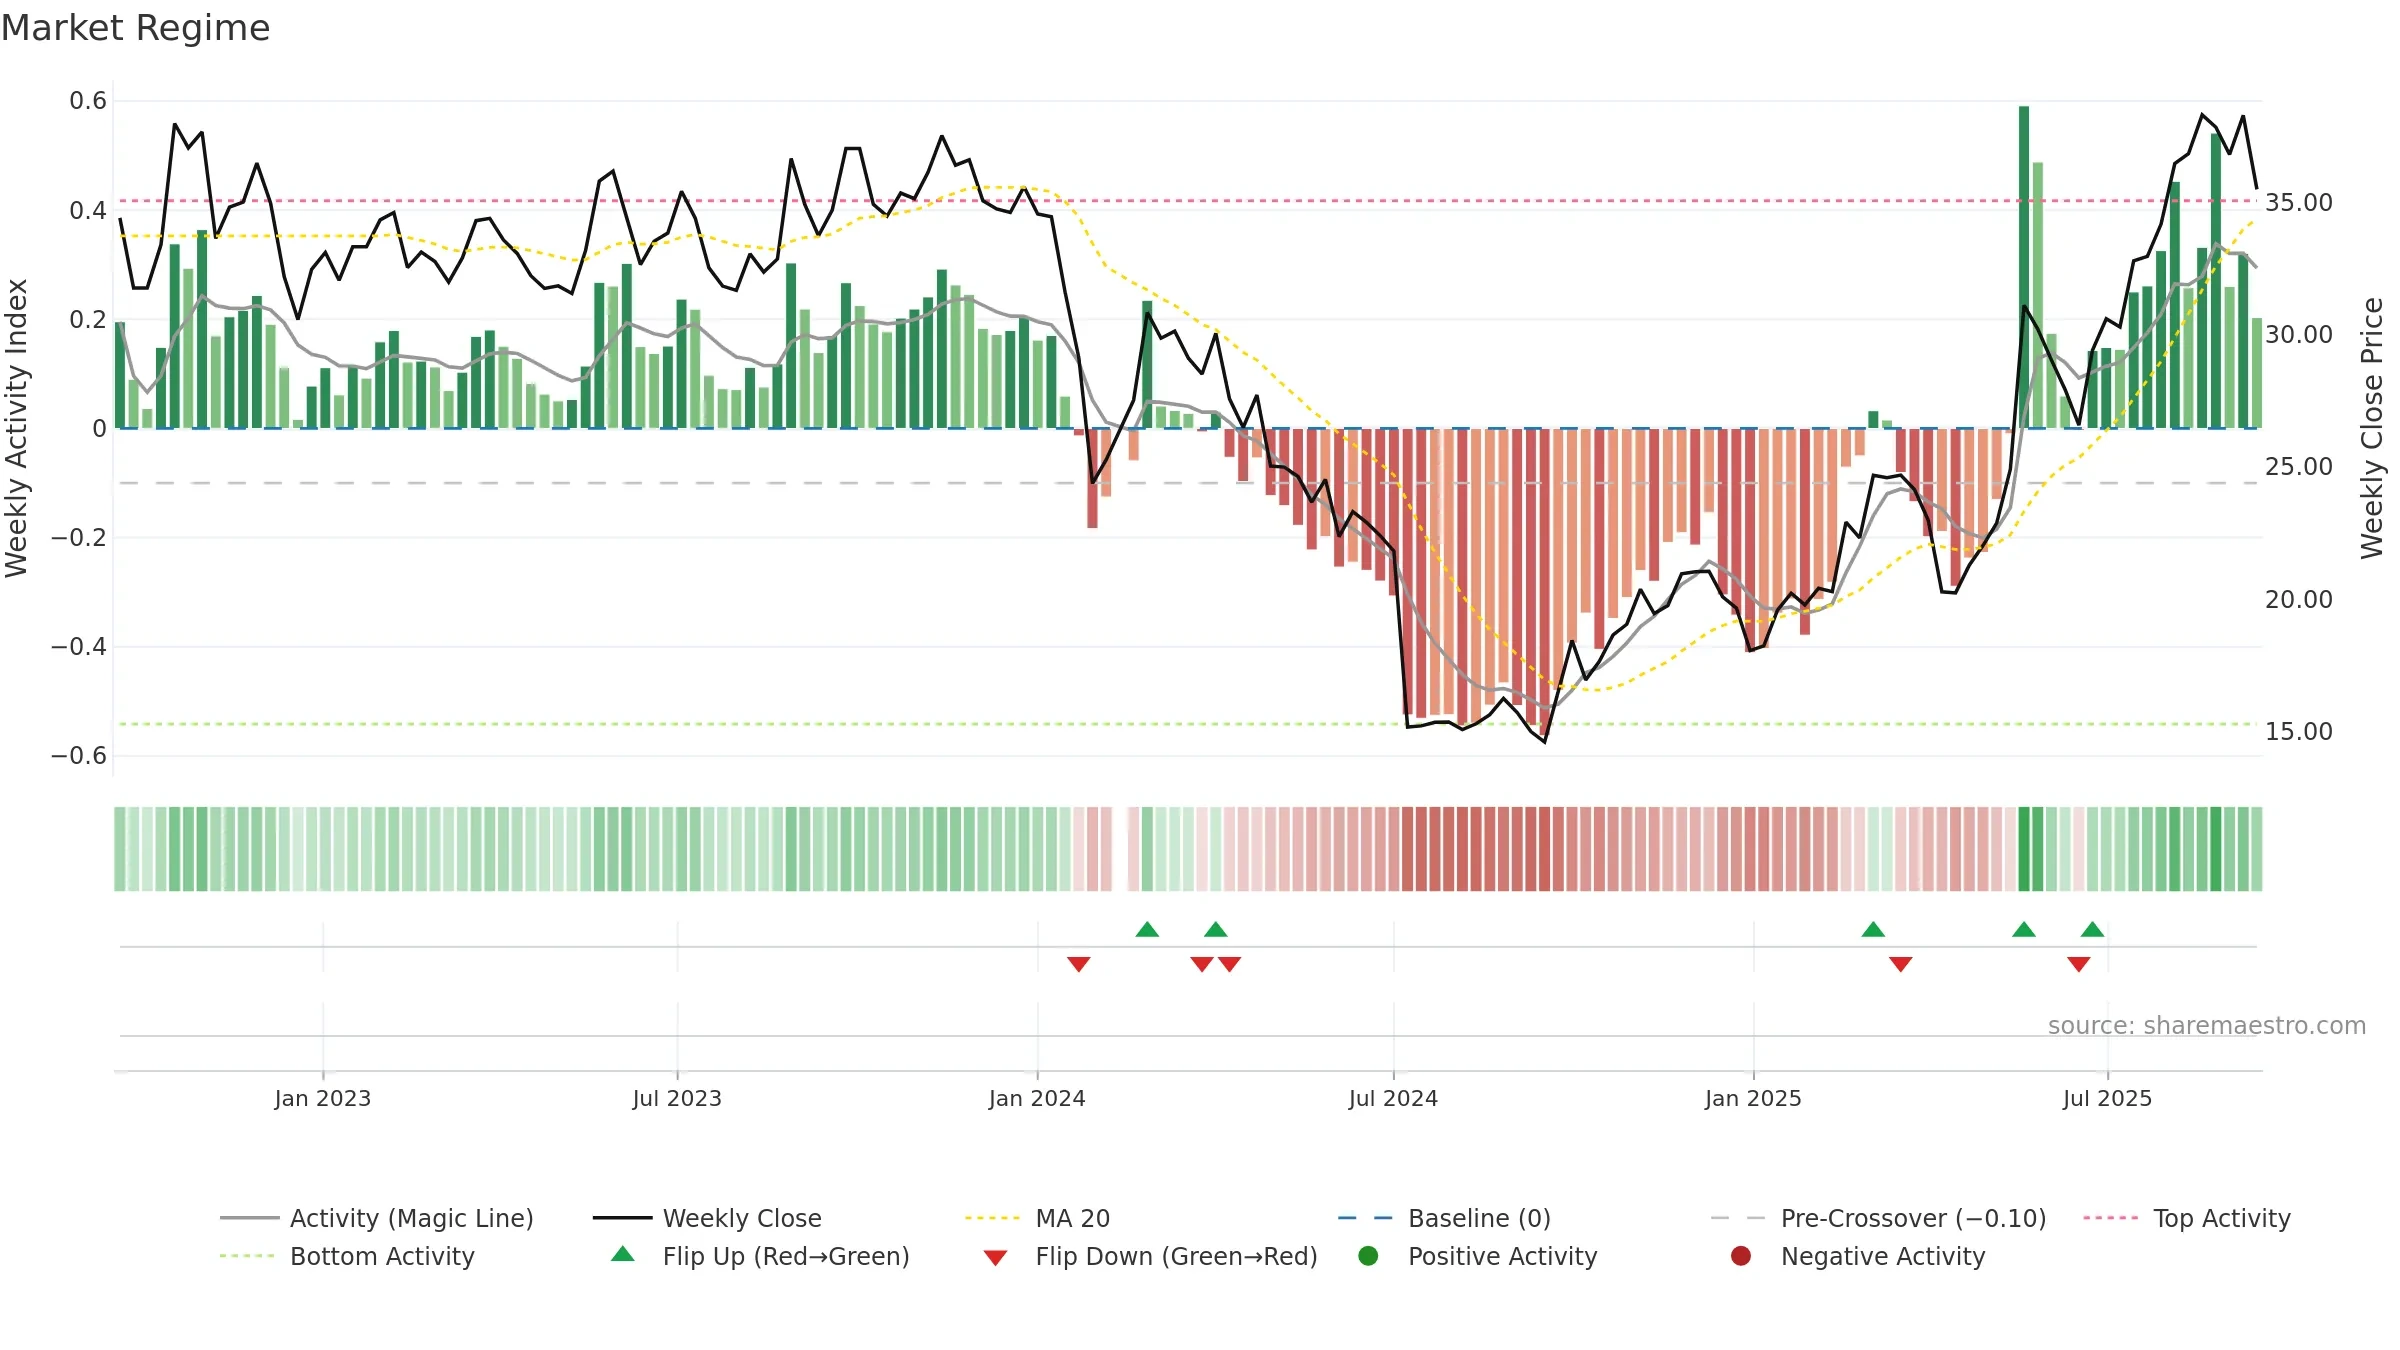The width and height of the screenshot is (2400, 1350).
Task: Click the Jul 2023 axis label
Action: 677,1098
